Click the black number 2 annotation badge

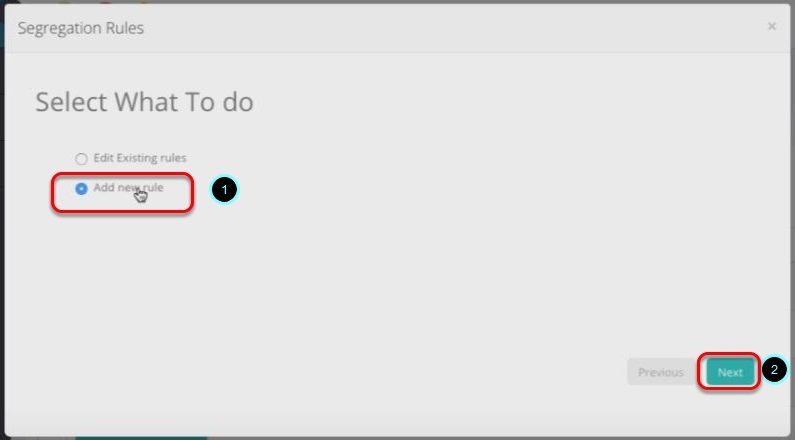[774, 370]
